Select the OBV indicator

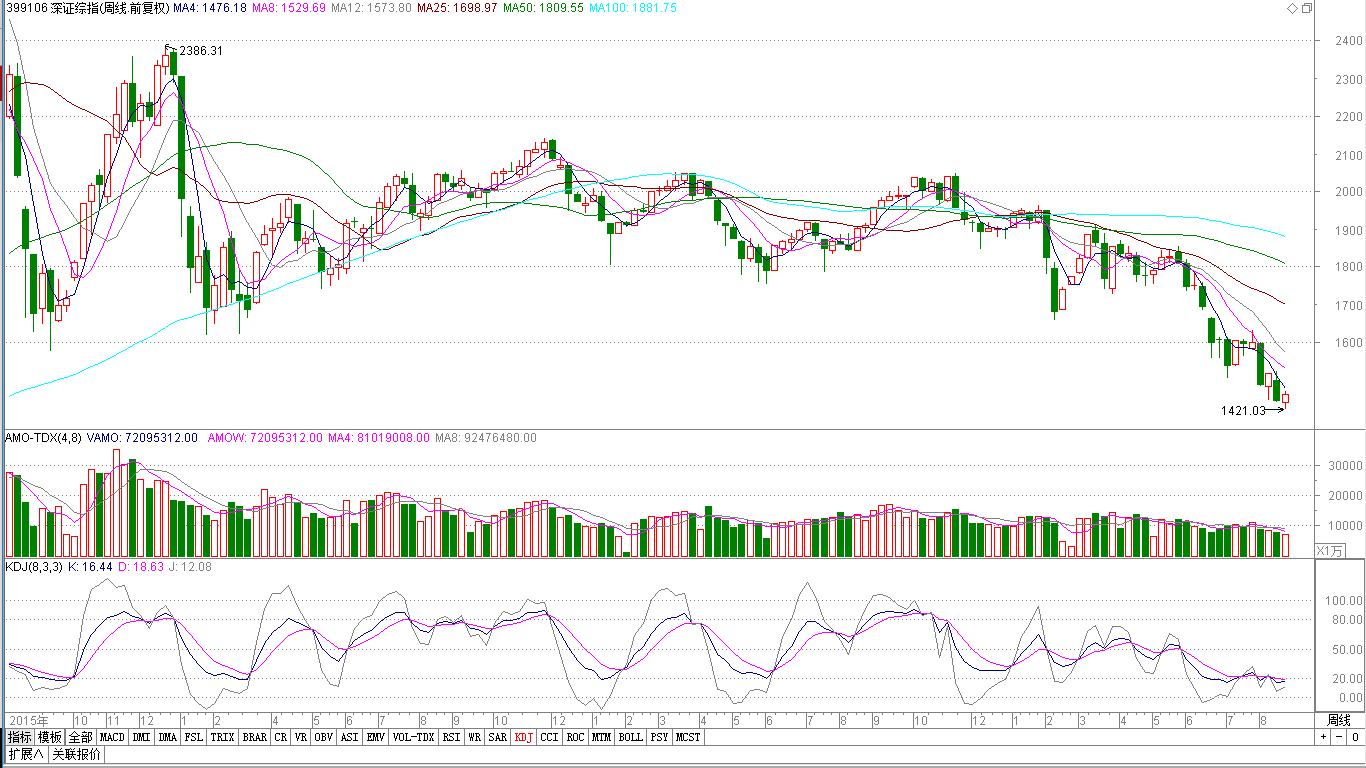[x=323, y=737]
